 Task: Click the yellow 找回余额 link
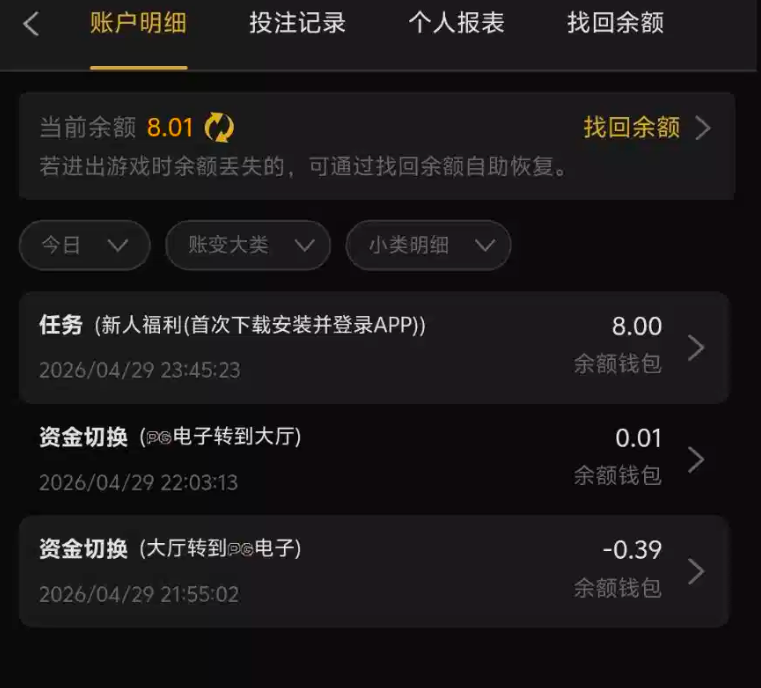point(631,128)
